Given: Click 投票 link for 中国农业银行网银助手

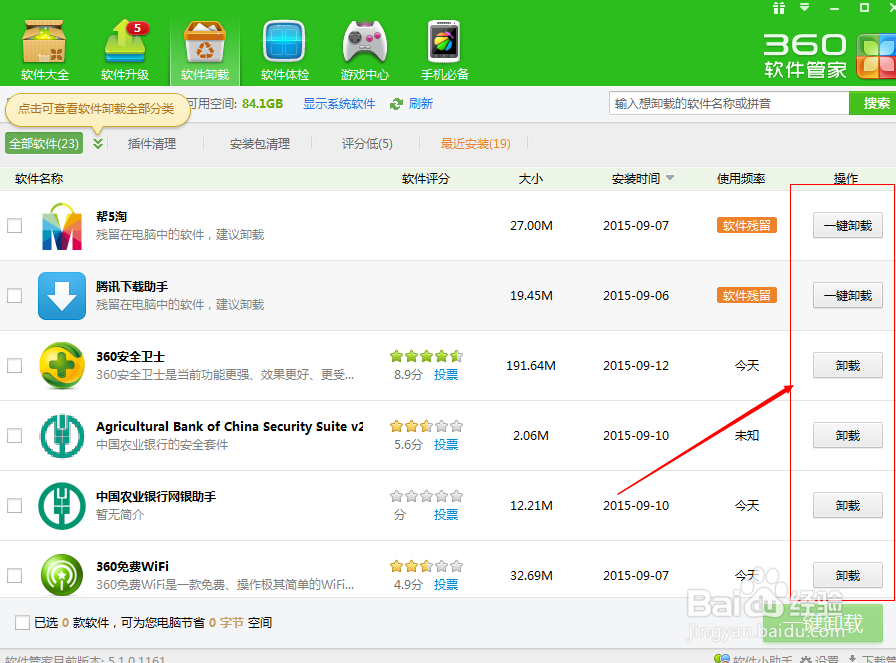Looking at the screenshot, I should pos(446,514).
